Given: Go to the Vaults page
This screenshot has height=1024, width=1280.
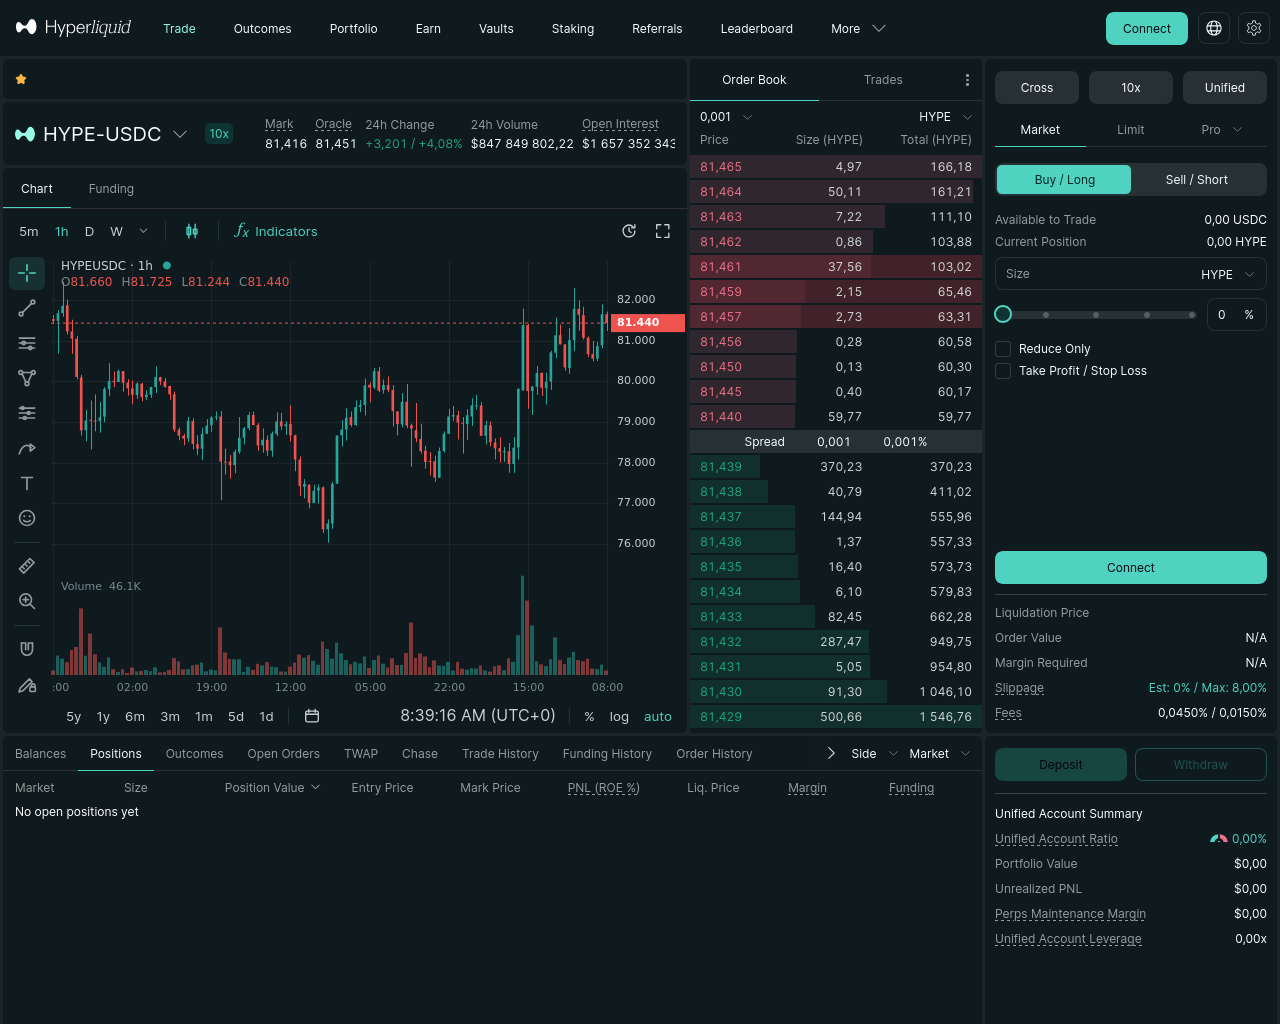Looking at the screenshot, I should point(496,29).
